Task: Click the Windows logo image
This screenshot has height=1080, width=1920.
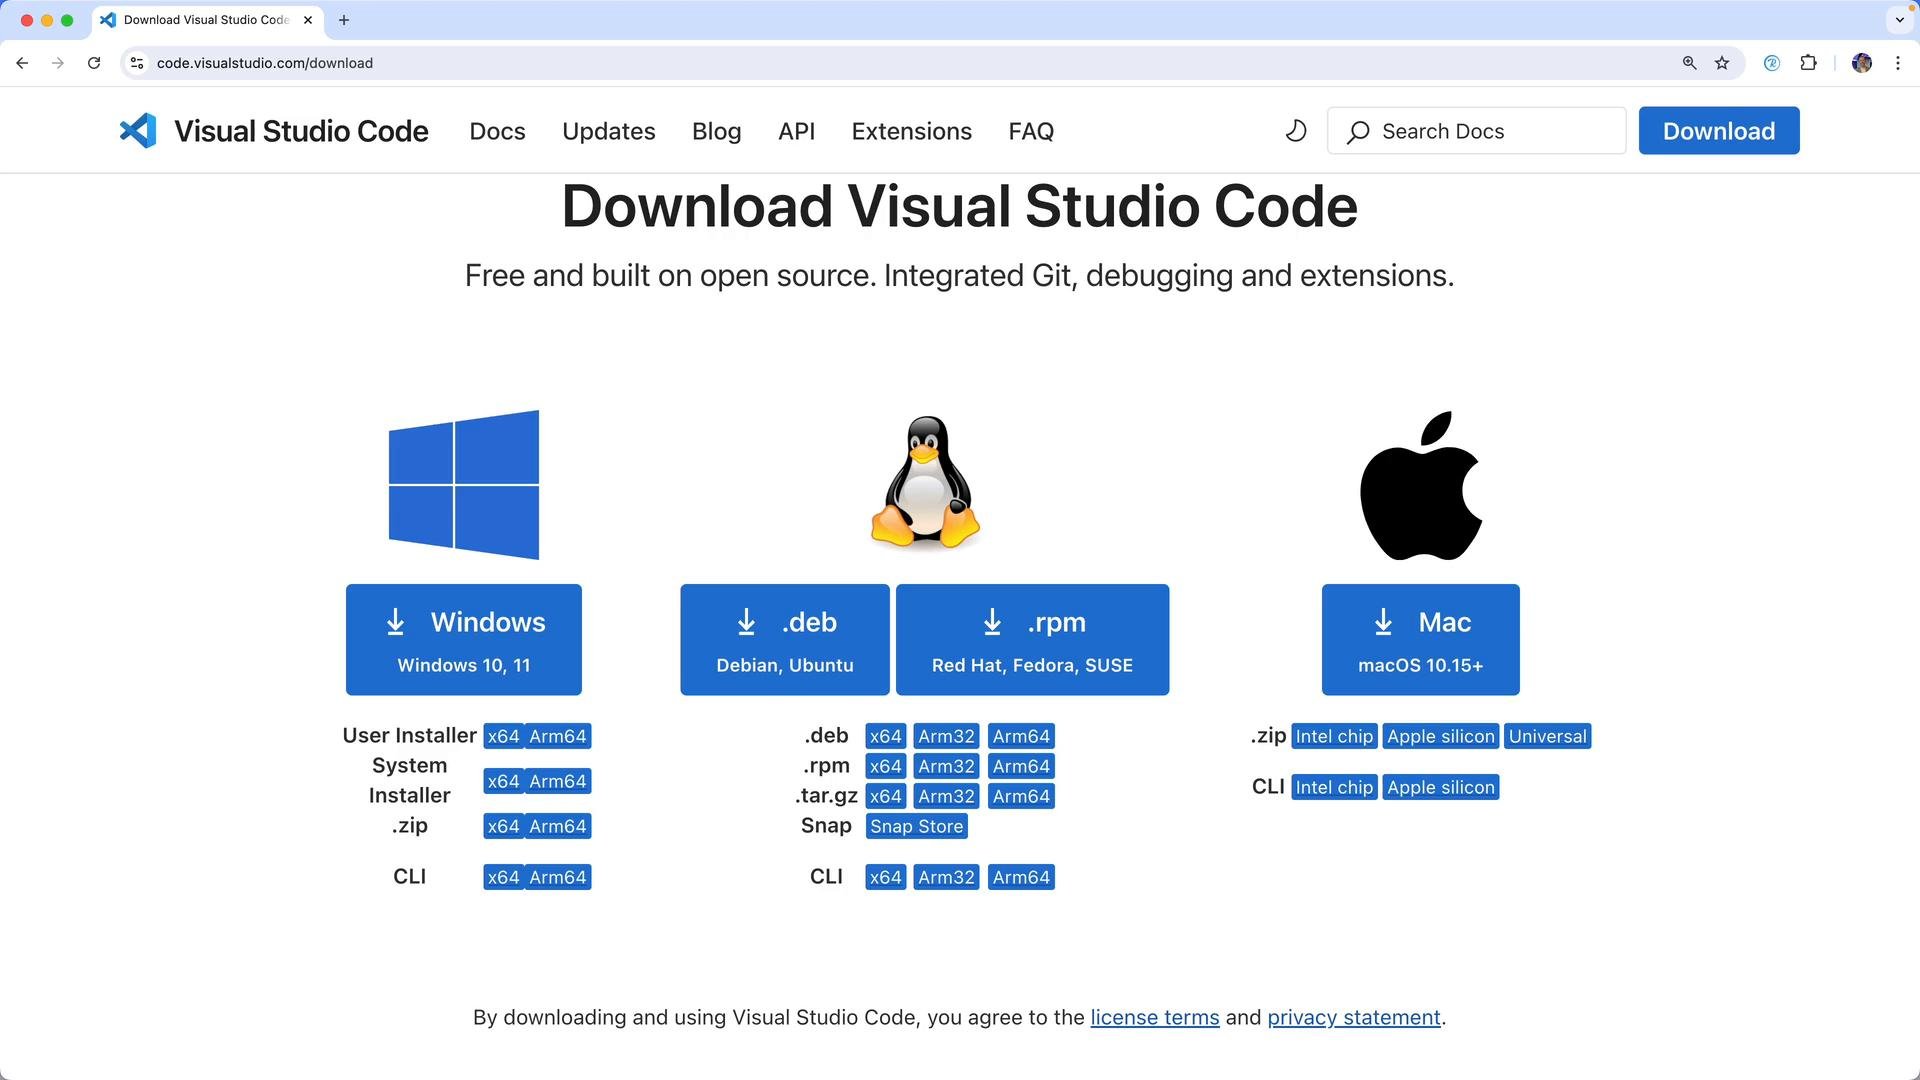Action: (464, 485)
